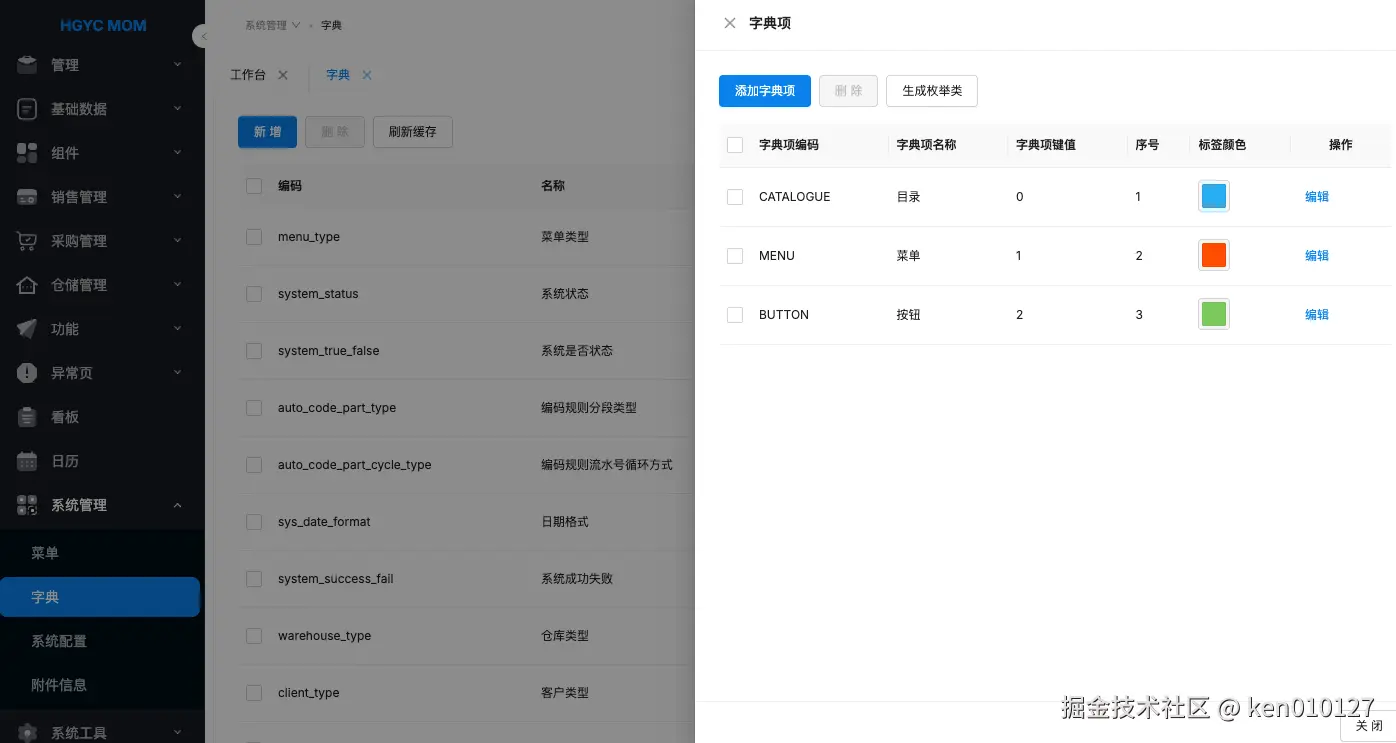Open the 附件信息 submenu item
Image resolution: width=1396 pixels, height=743 pixels.
point(100,685)
